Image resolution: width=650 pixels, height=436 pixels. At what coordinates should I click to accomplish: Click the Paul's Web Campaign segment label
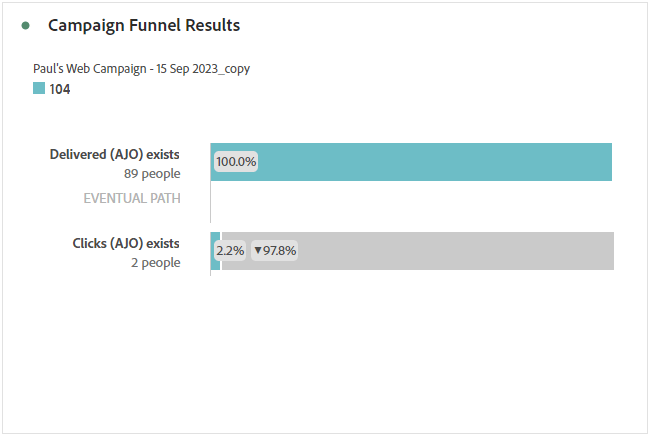141,69
